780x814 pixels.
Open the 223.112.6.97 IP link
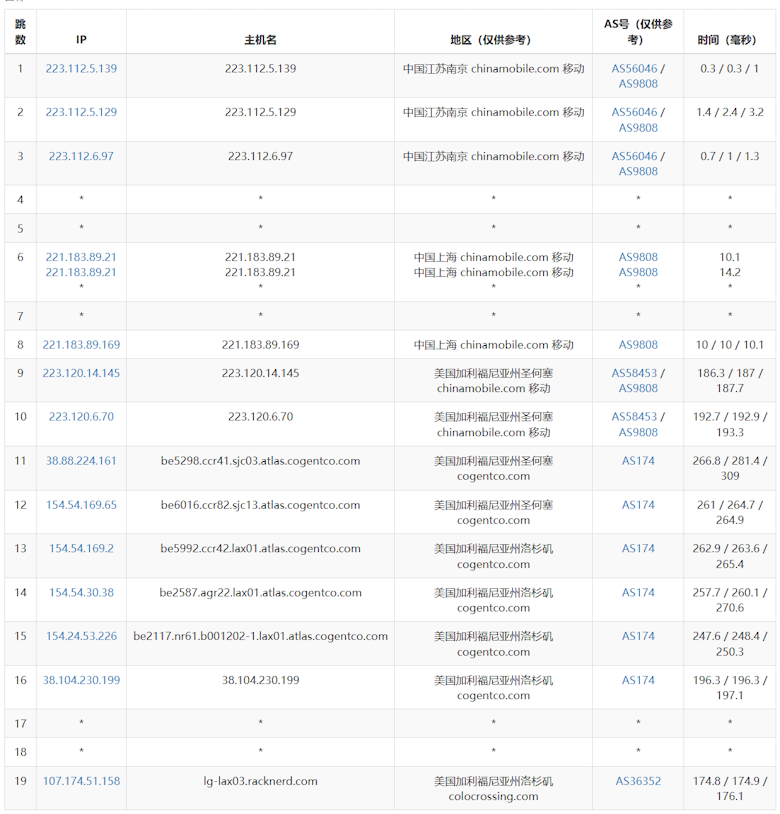(x=81, y=156)
